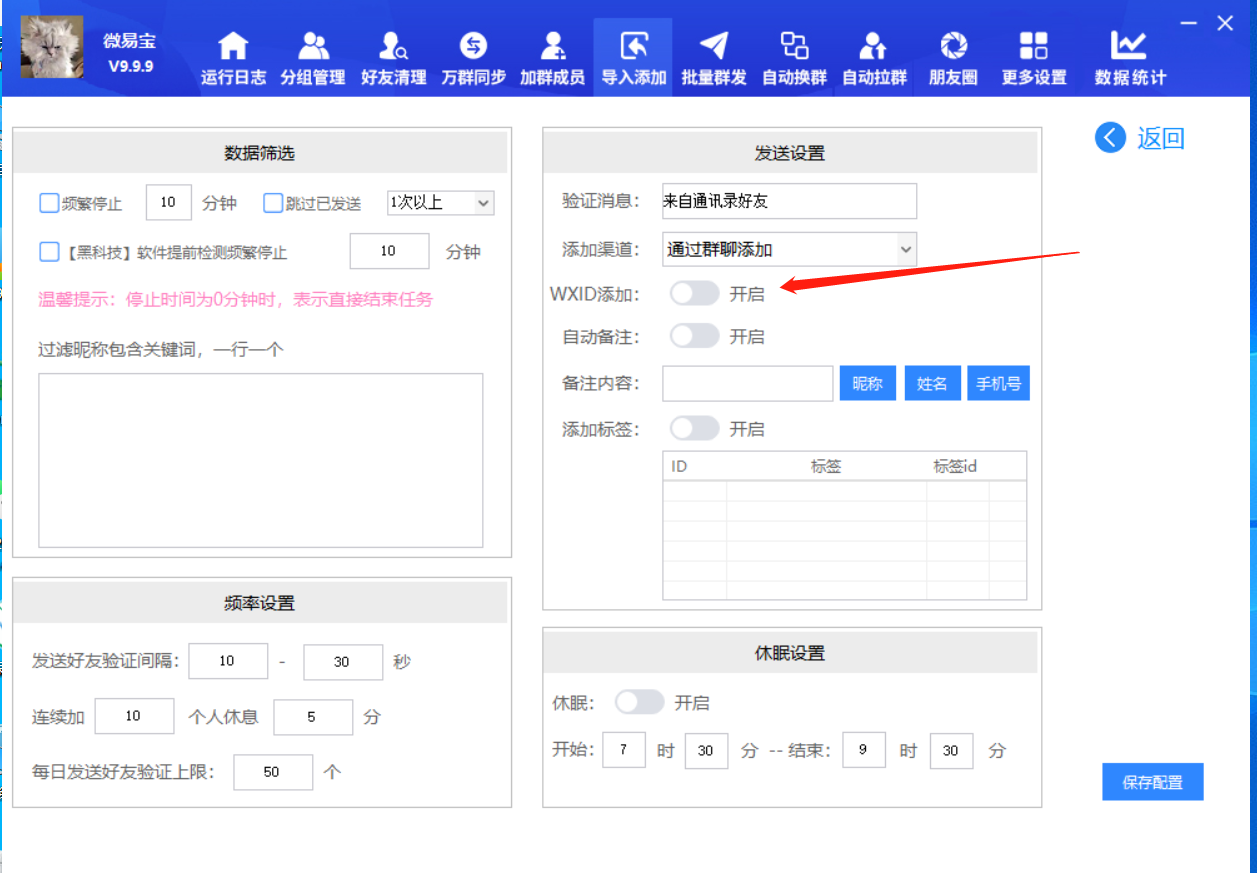Viewport: 1257px width, 873px height.
Task: Open 朋友圈 moments icon
Action: (953, 47)
